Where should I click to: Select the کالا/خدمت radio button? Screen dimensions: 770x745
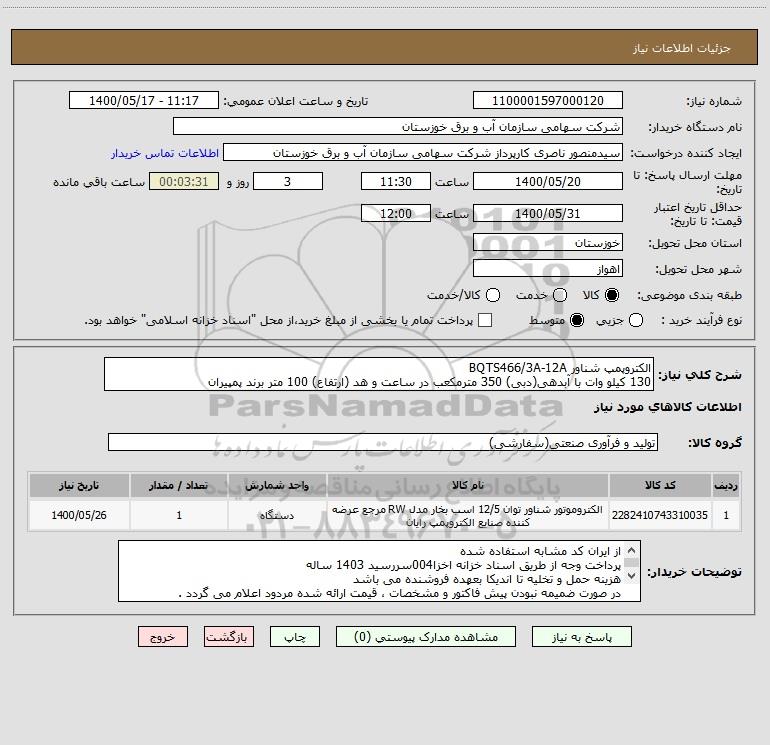tap(493, 295)
